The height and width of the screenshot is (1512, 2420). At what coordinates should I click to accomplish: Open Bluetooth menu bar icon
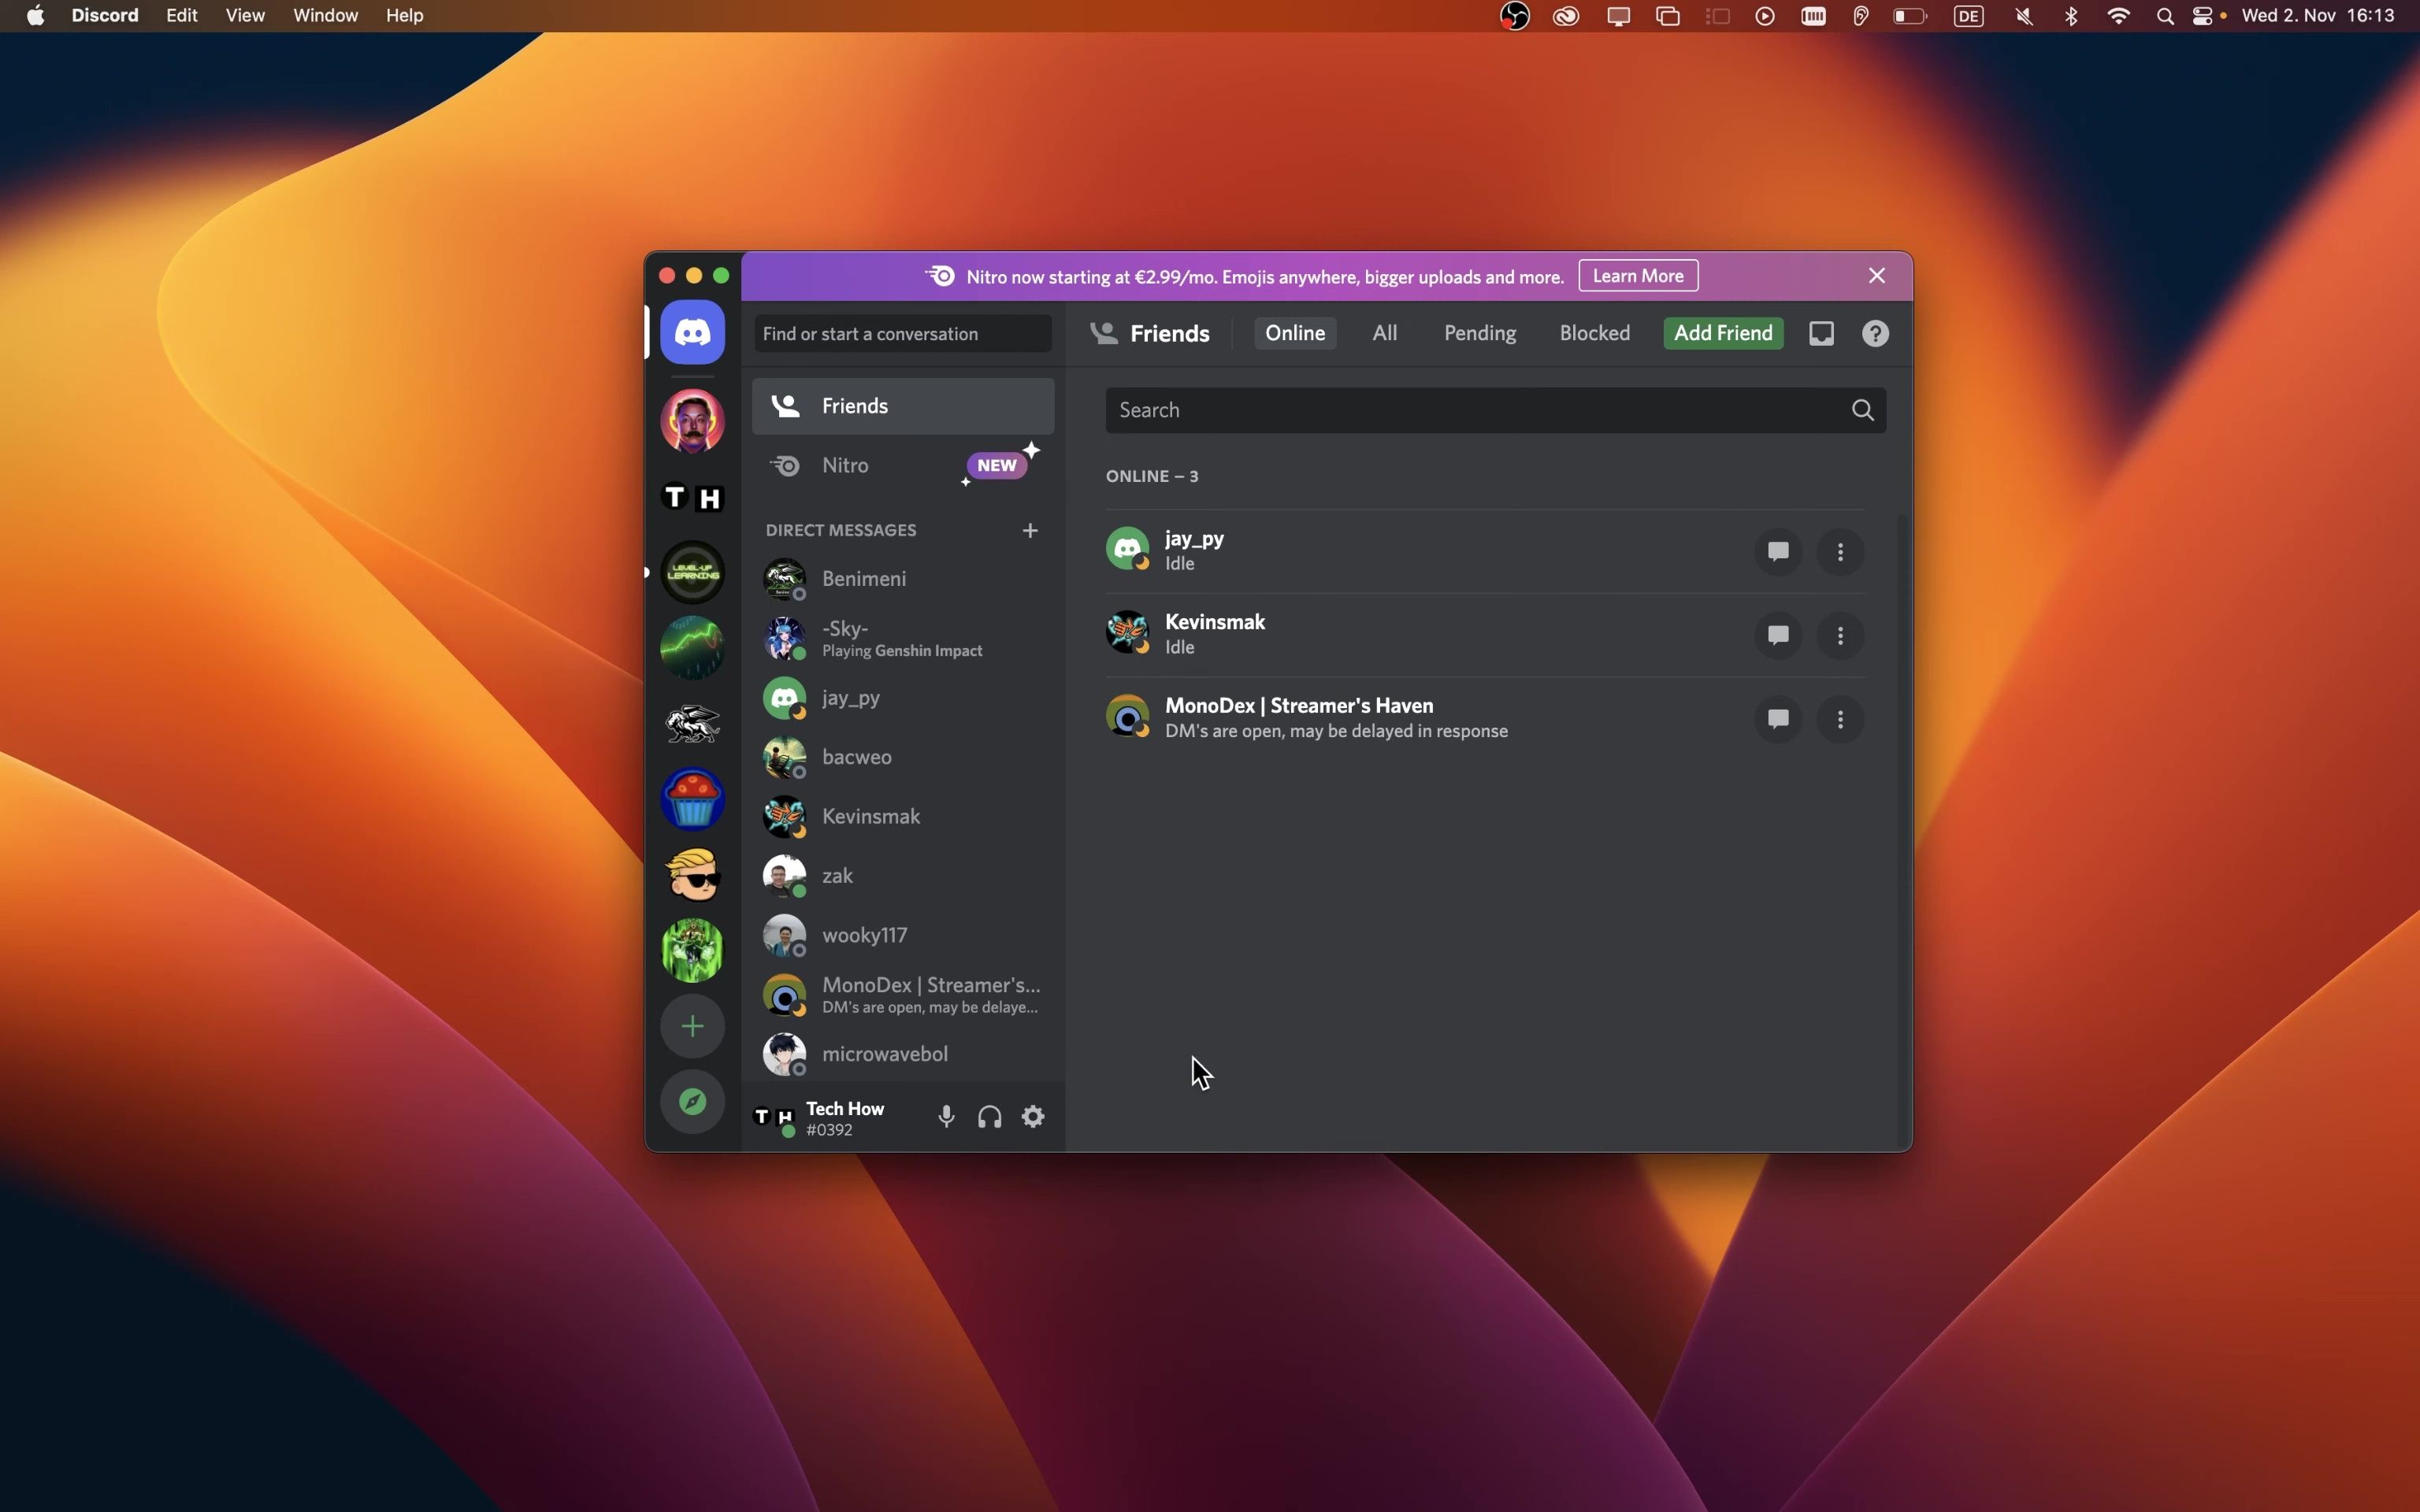coord(2072,16)
